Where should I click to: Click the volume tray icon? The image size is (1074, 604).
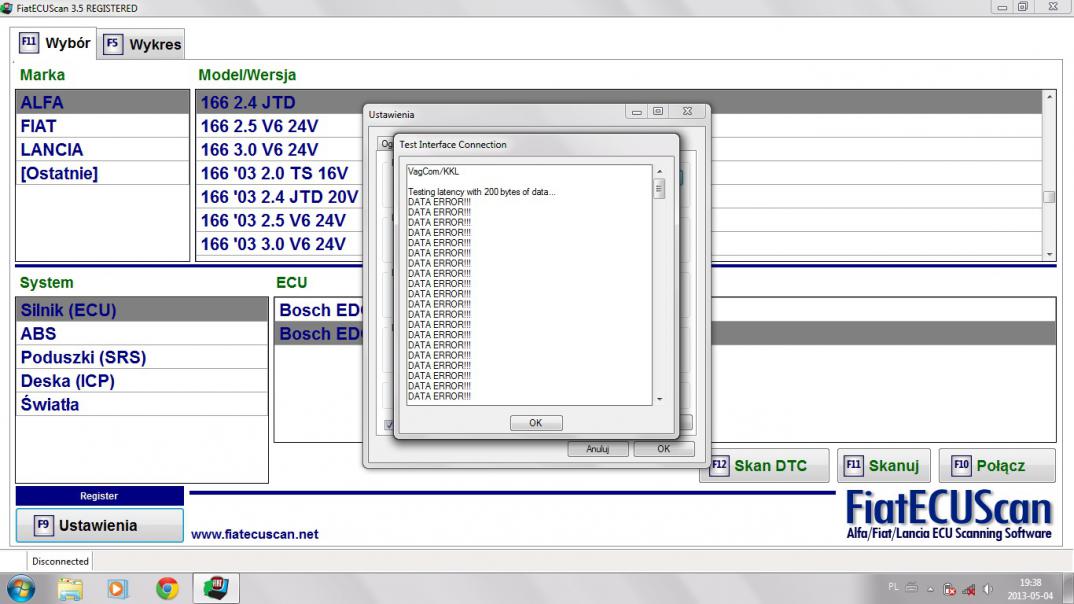point(988,589)
